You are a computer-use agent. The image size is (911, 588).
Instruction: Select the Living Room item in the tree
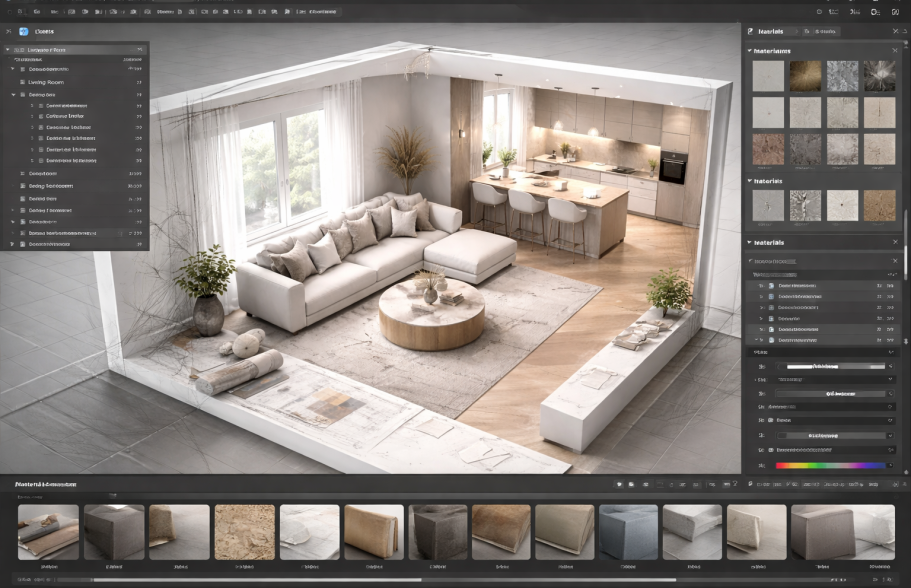point(48,82)
